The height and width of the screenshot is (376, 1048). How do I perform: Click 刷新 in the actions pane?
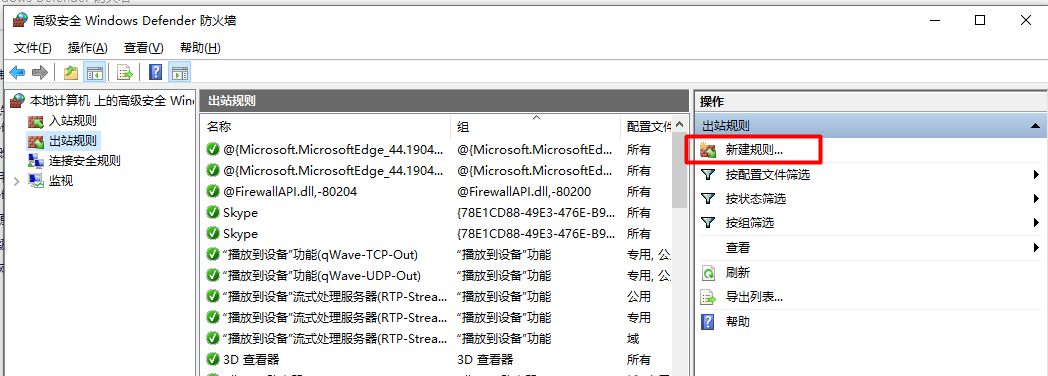click(x=738, y=272)
